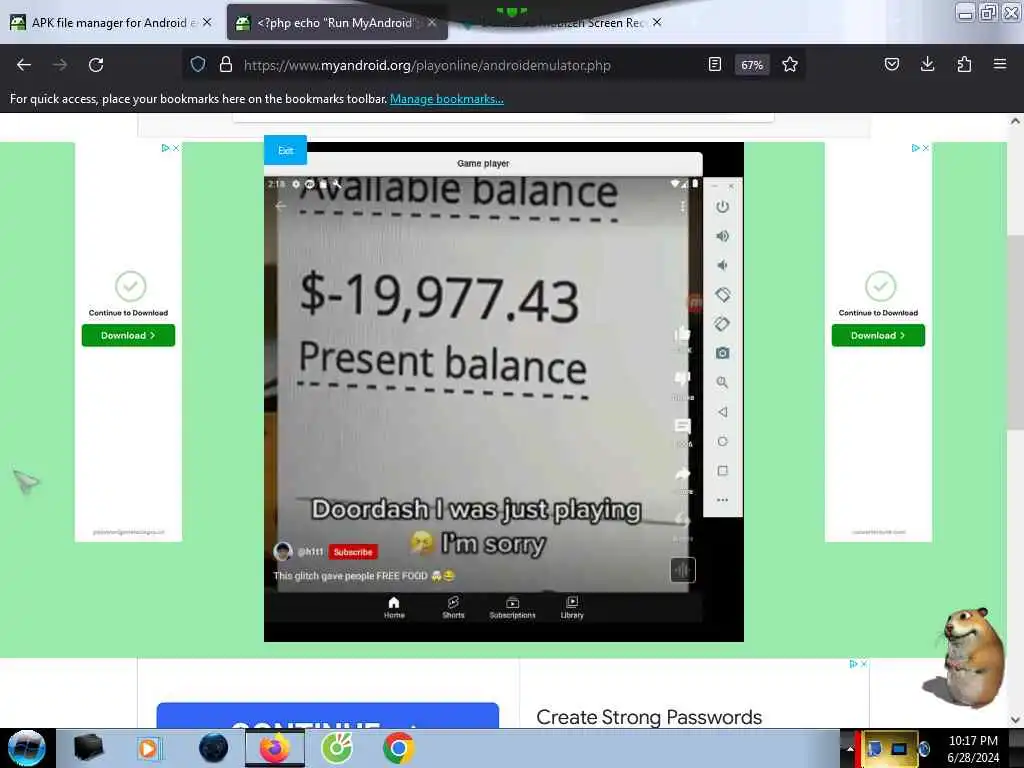The height and width of the screenshot is (768, 1024).
Task: Tap the remix icon on the short
Action: [x=682, y=520]
